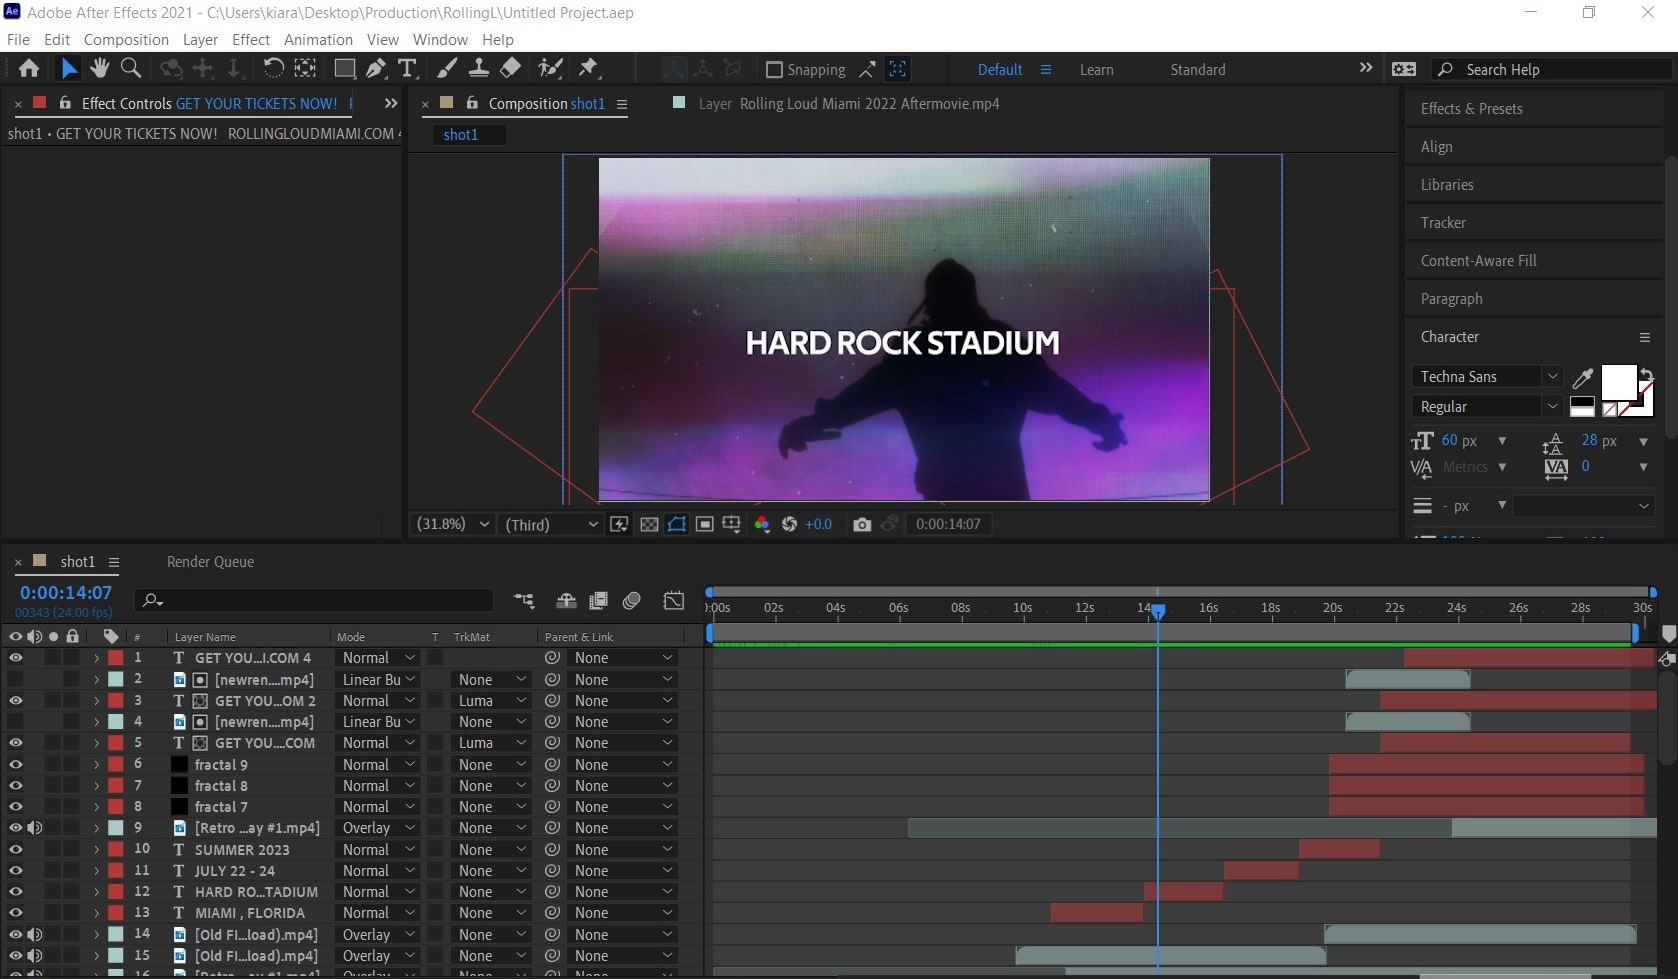Screen dimensions: 1678x979
Task: Click Reset Exposure icon in viewer
Action: click(789, 524)
